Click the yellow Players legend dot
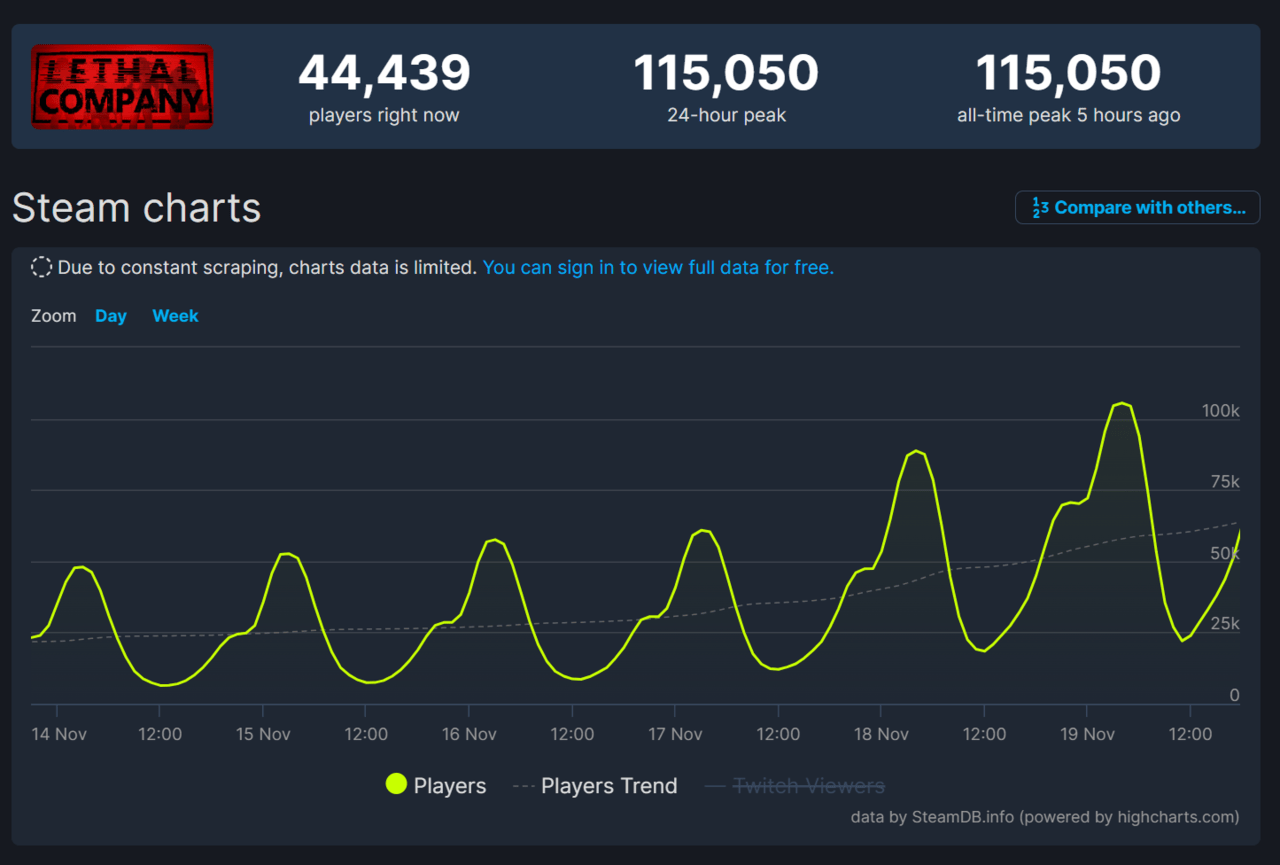 [x=396, y=785]
